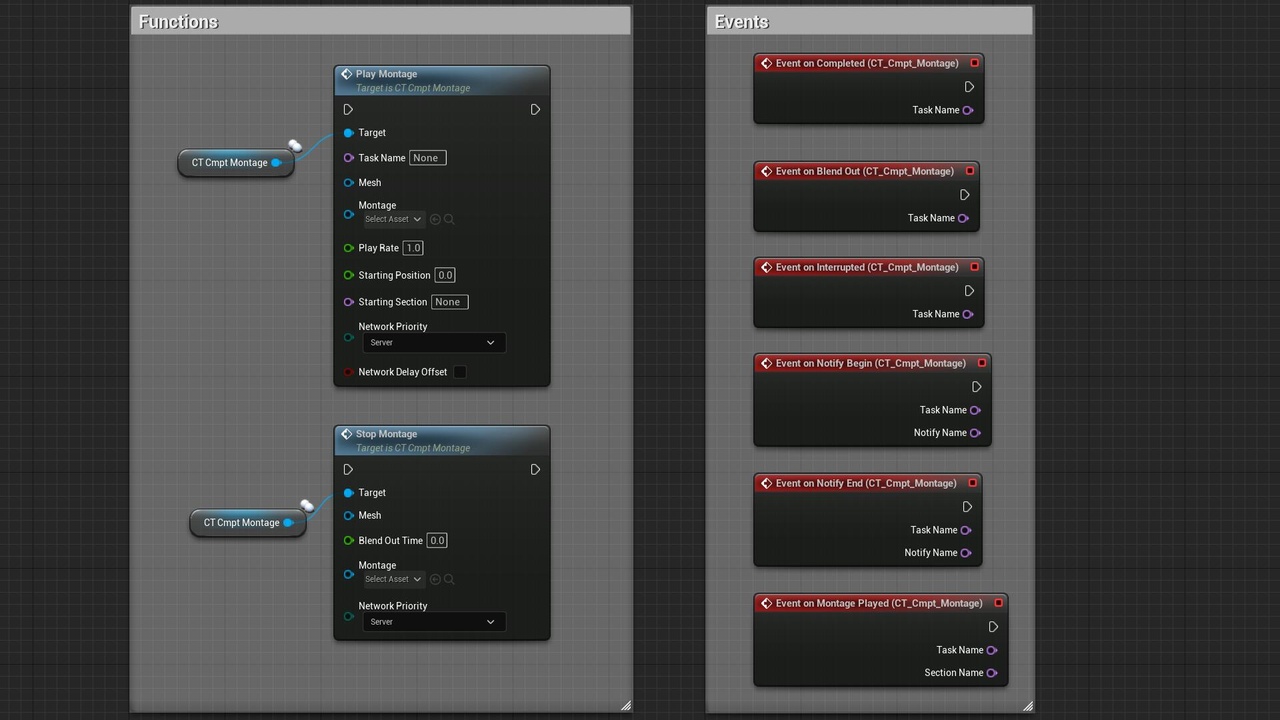Open Network Priority dropdown in Play Montage node
Screen dimensions: 1280x720
click(x=433, y=343)
